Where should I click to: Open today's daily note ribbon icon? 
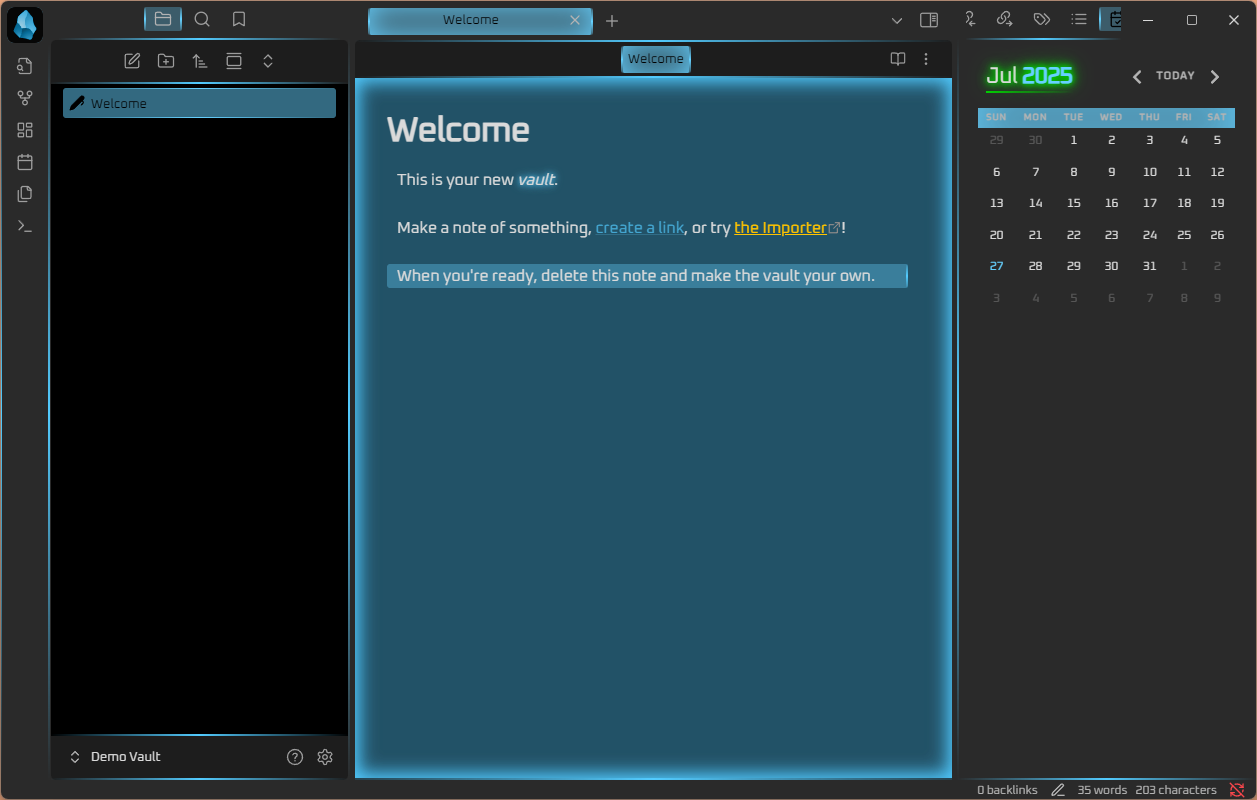25,162
